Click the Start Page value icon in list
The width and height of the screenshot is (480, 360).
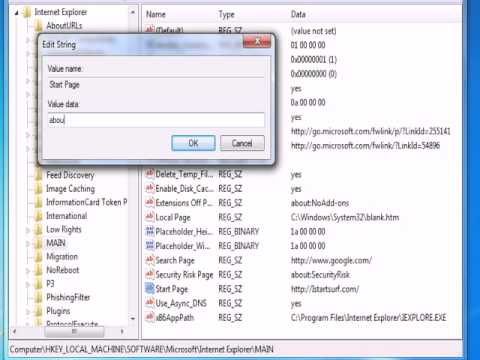(150, 288)
